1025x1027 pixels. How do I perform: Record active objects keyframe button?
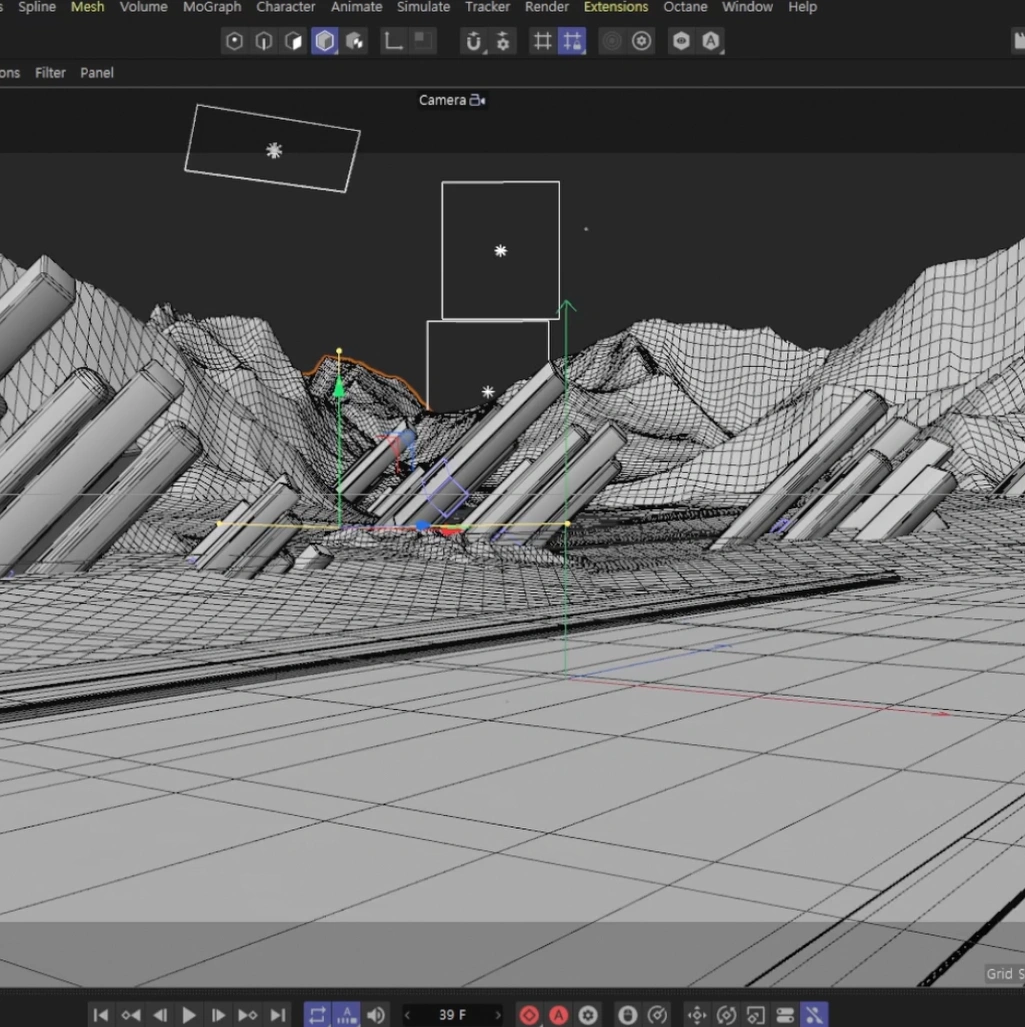click(529, 1015)
